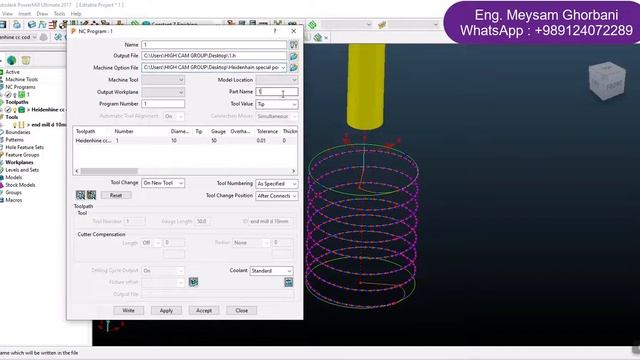Open the Insert menu

pyautogui.click(x=24, y=13)
